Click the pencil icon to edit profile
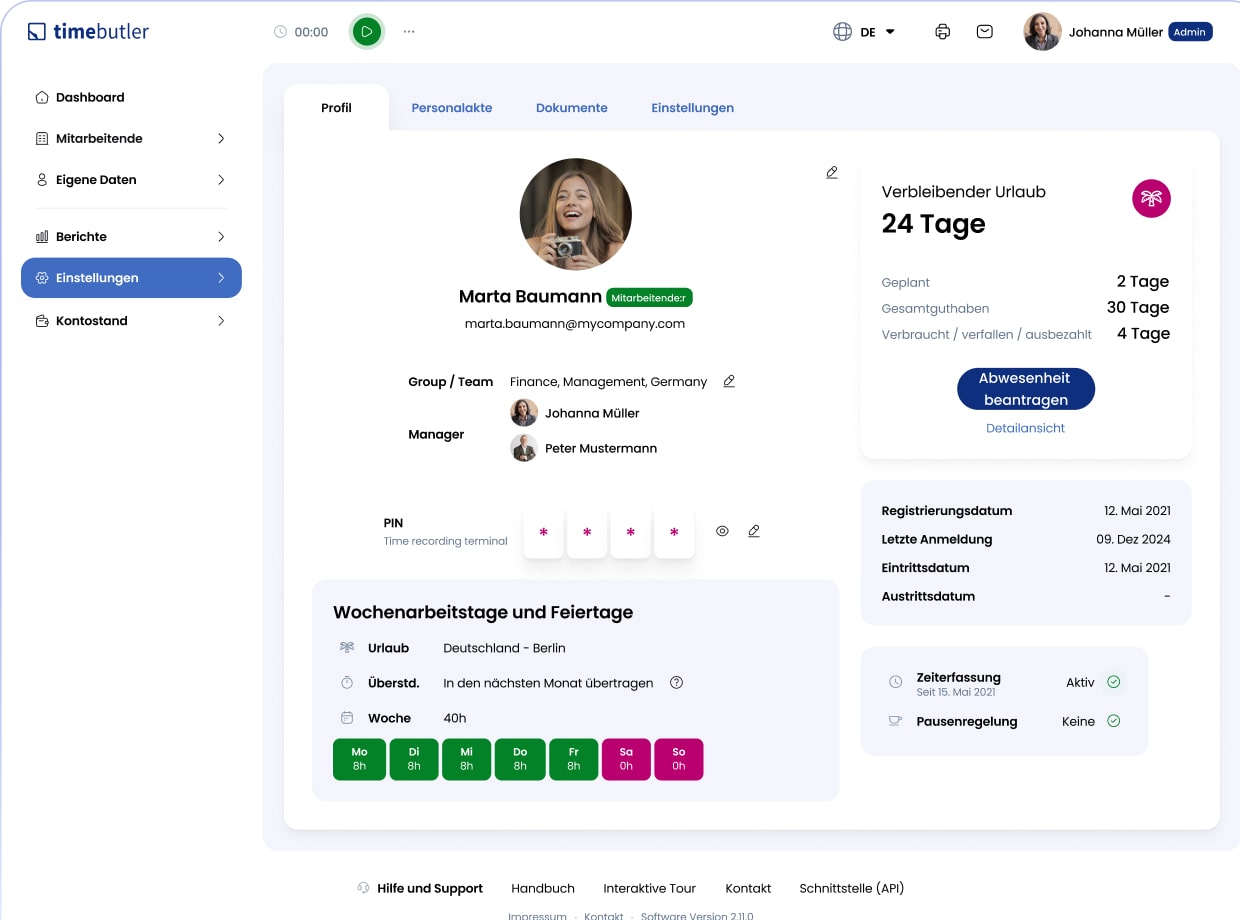This screenshot has height=920, width=1240. click(832, 173)
